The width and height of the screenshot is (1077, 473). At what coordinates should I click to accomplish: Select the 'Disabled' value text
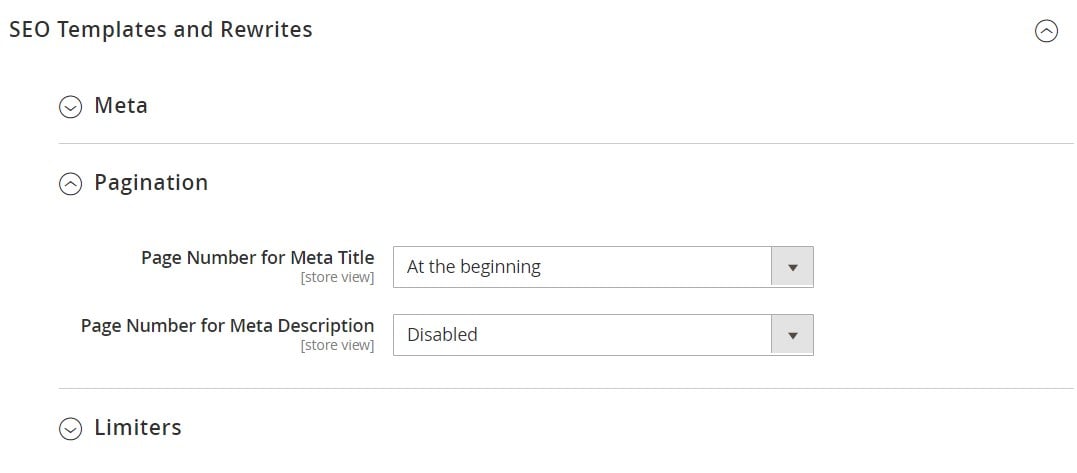(442, 334)
